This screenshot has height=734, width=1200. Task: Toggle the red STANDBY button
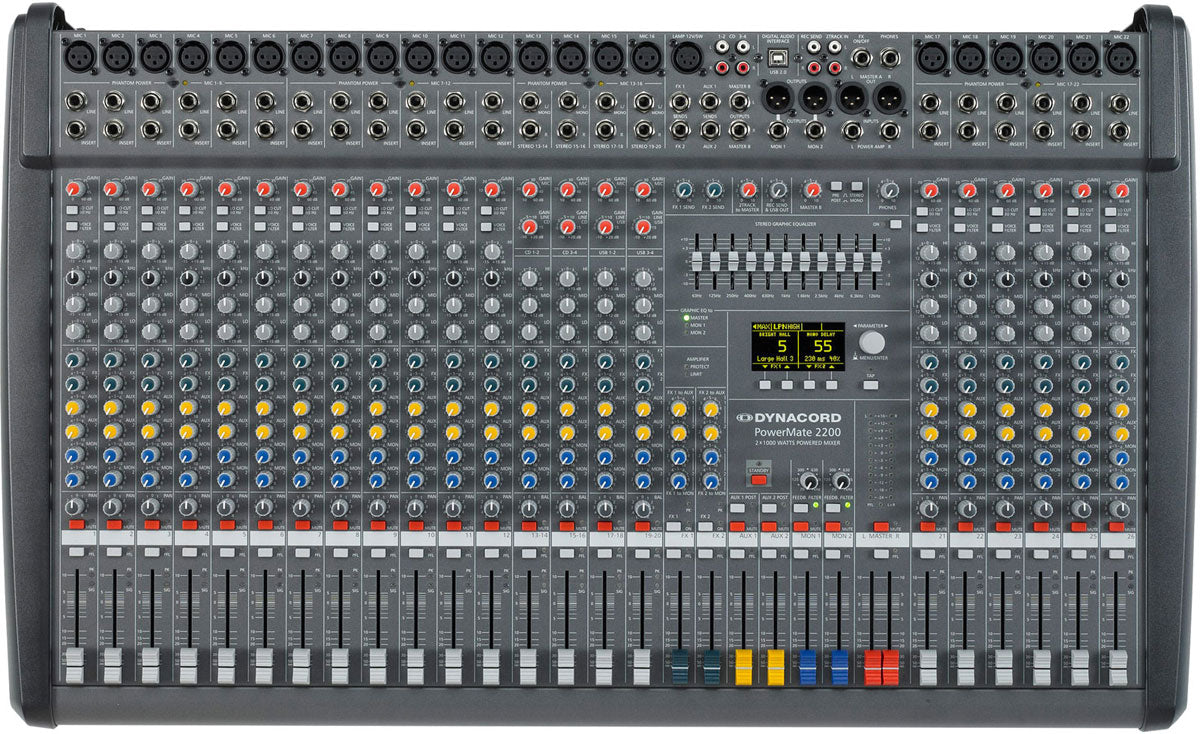click(x=759, y=480)
